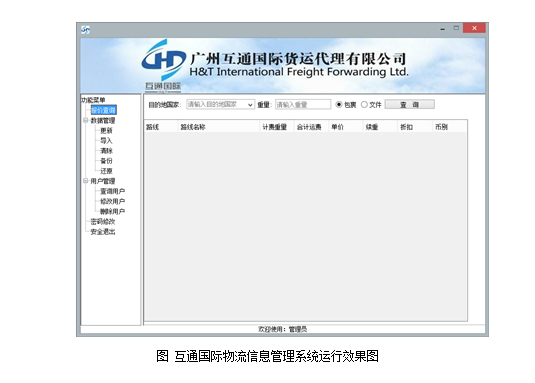Collapse the 数据管理 tree node
The height and width of the screenshot is (383, 535).
(x=85, y=120)
